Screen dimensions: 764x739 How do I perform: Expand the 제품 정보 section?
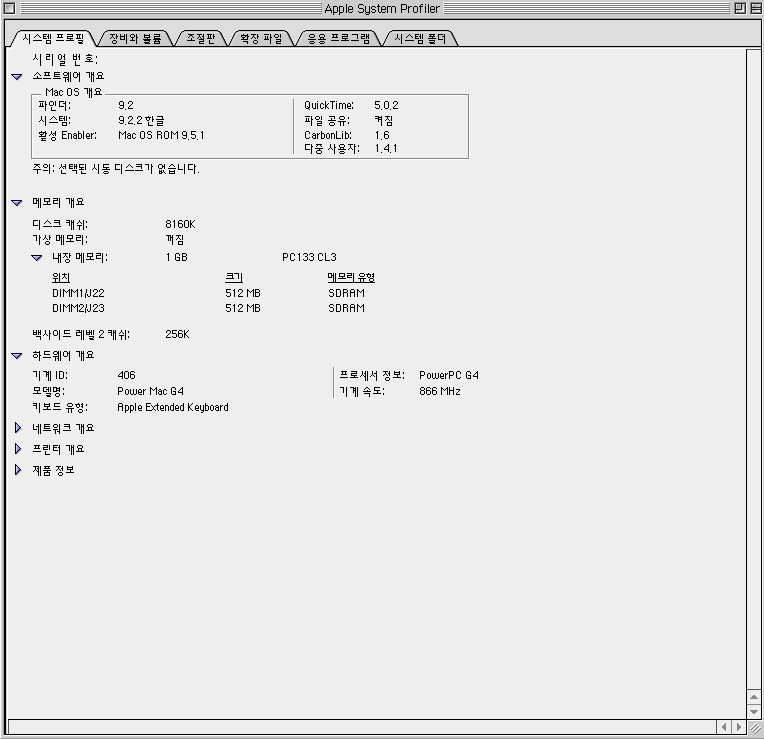pyautogui.click(x=17, y=470)
